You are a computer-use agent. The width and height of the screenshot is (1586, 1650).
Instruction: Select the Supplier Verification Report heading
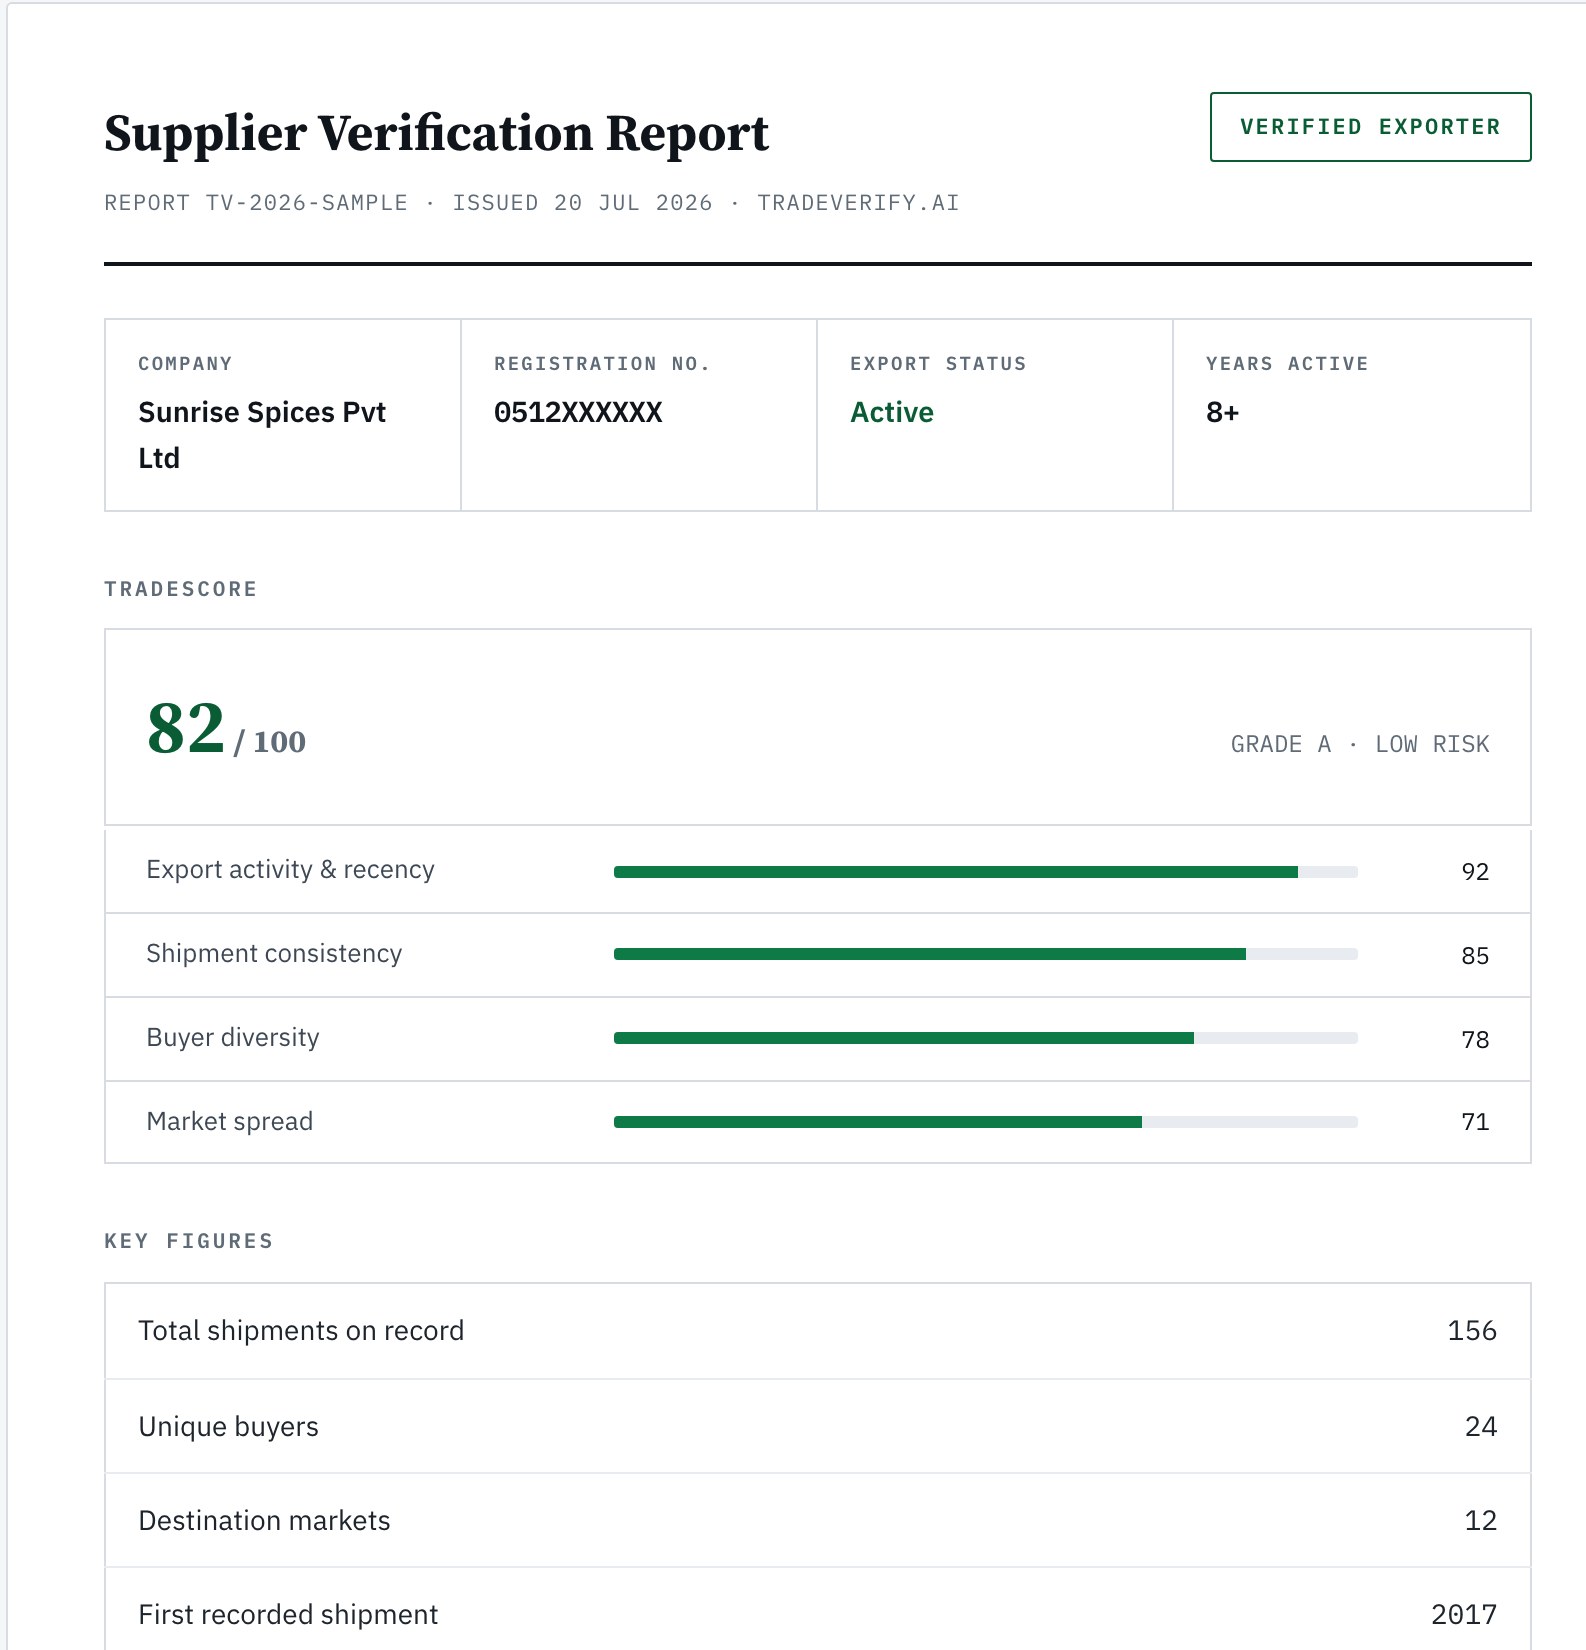(x=436, y=133)
